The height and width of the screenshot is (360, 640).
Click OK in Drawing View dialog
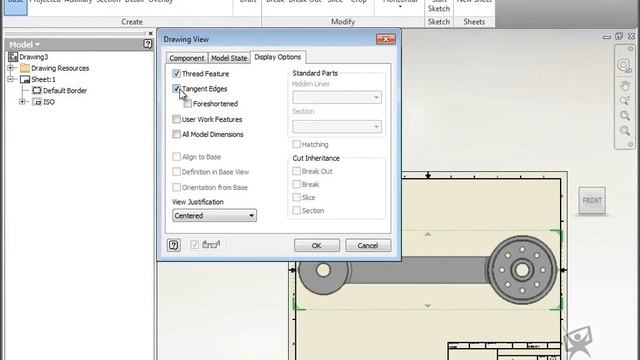point(317,245)
